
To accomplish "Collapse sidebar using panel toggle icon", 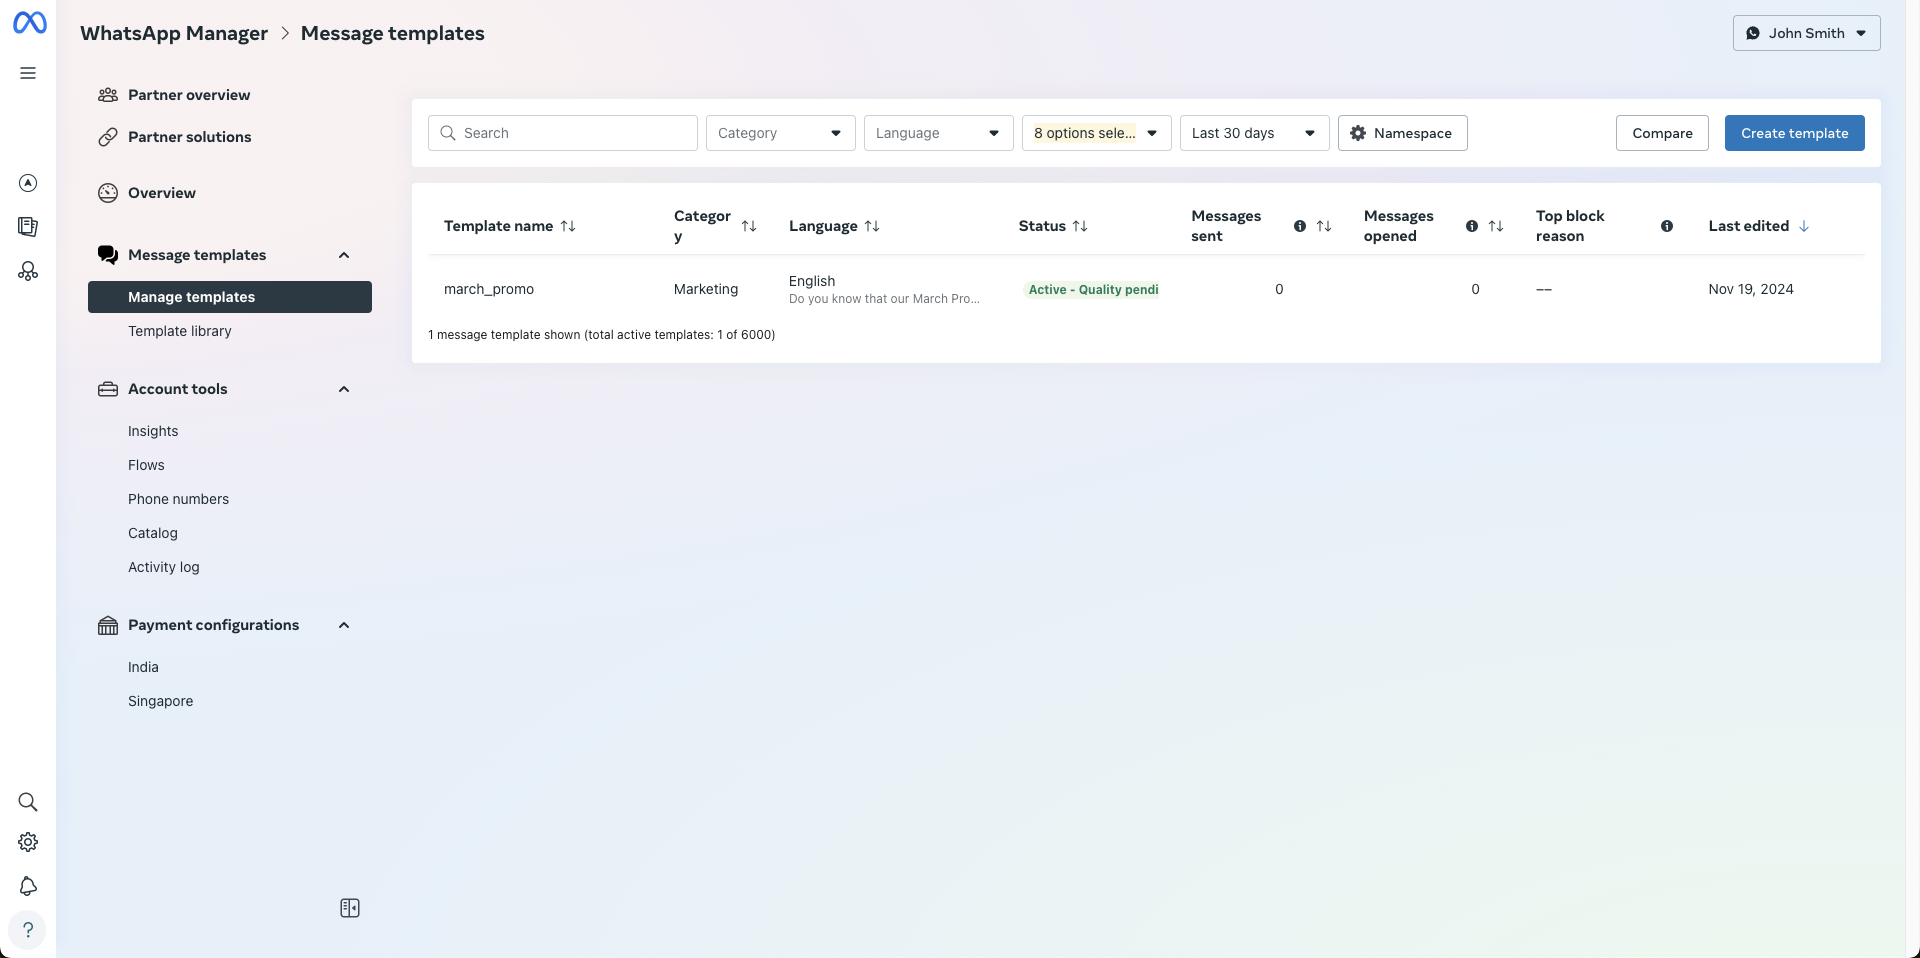I will click(x=350, y=908).
